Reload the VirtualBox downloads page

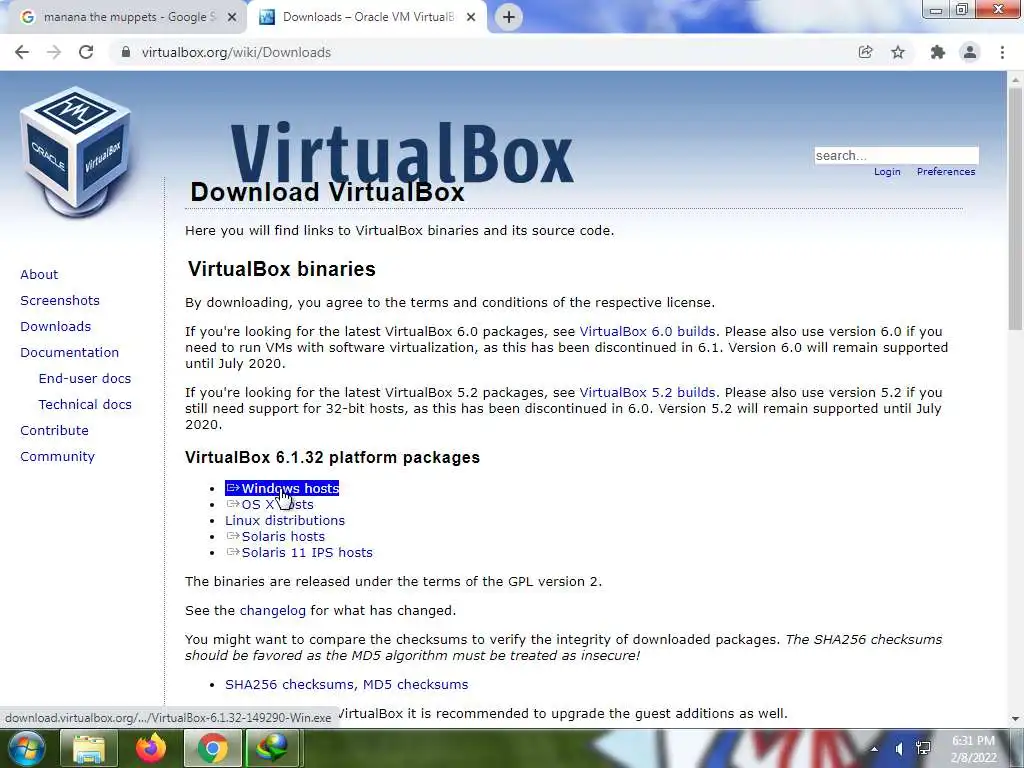click(86, 52)
